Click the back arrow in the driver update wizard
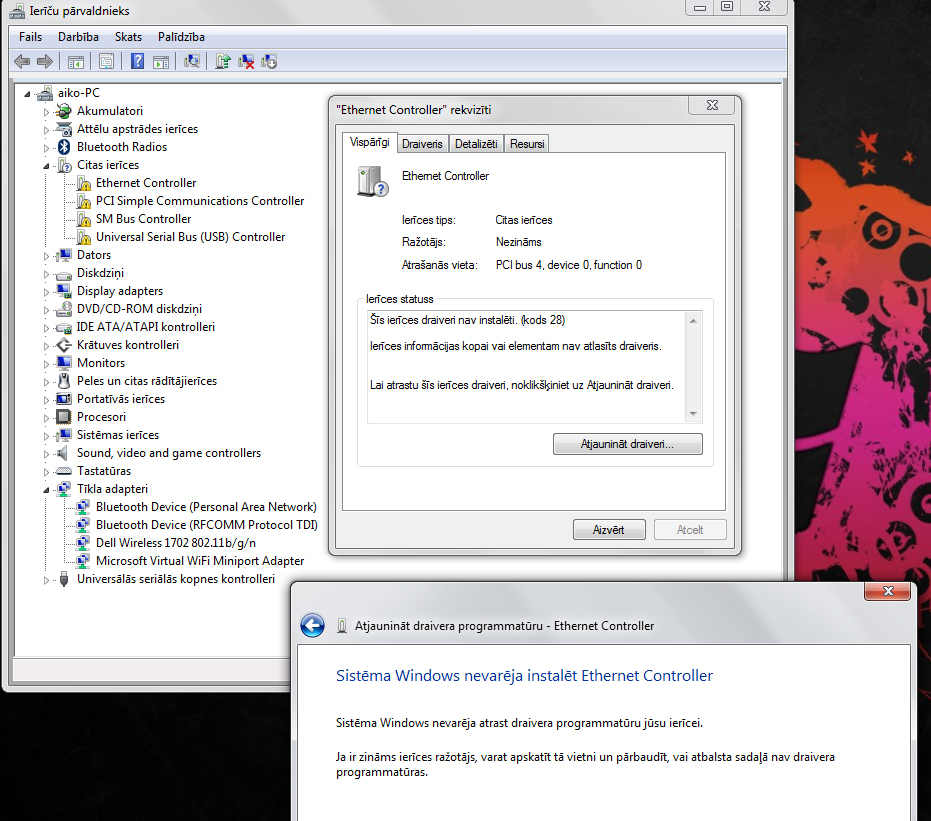Screen dimensions: 931x821 312,625
